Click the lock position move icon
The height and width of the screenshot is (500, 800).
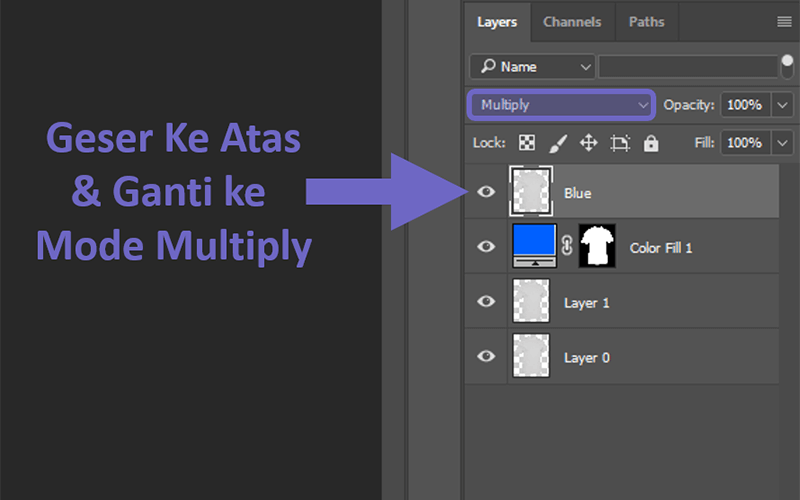pos(588,143)
